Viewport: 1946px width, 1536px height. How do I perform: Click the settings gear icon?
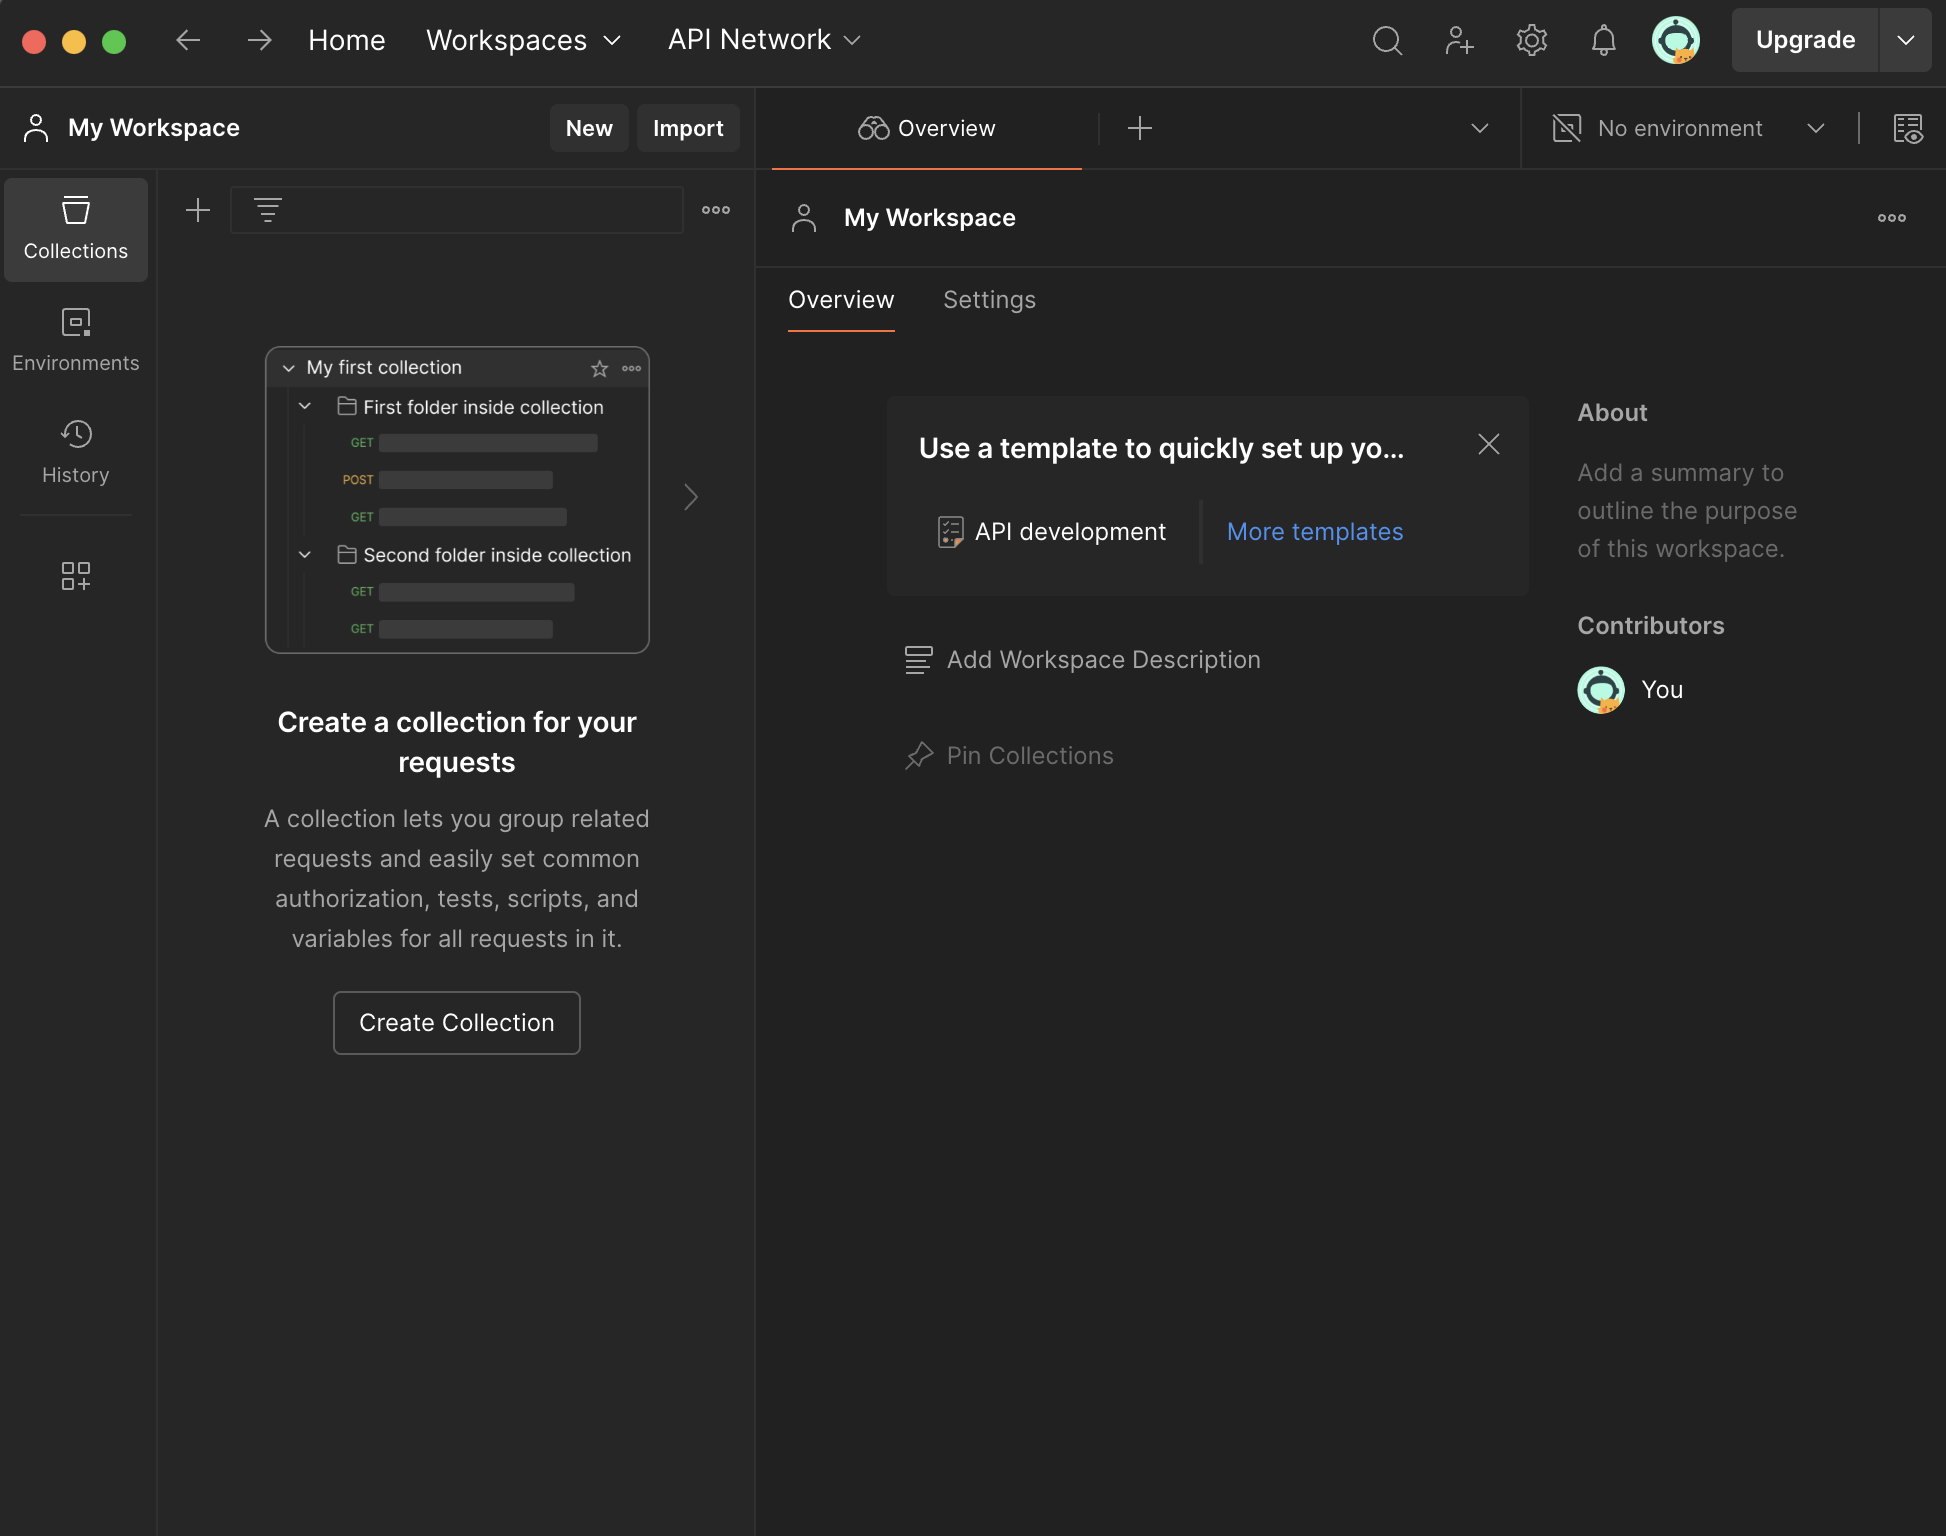click(1531, 41)
